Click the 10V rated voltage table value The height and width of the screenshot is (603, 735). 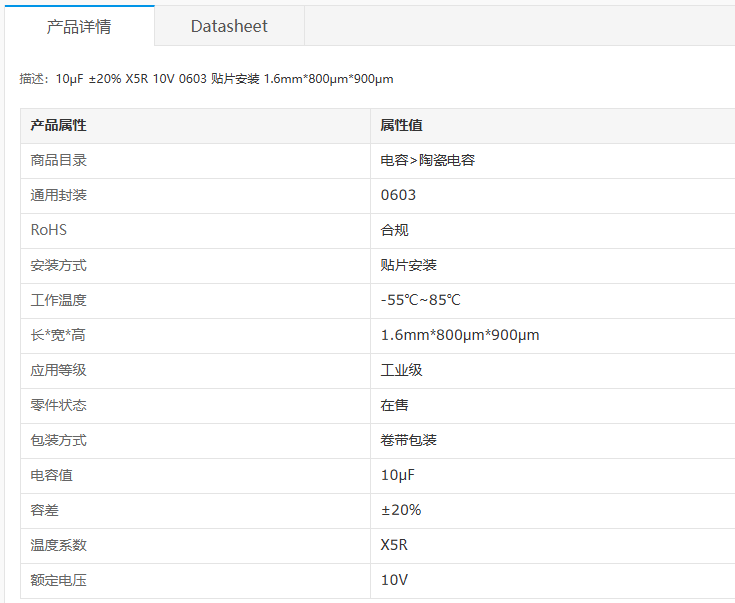[x=394, y=580]
